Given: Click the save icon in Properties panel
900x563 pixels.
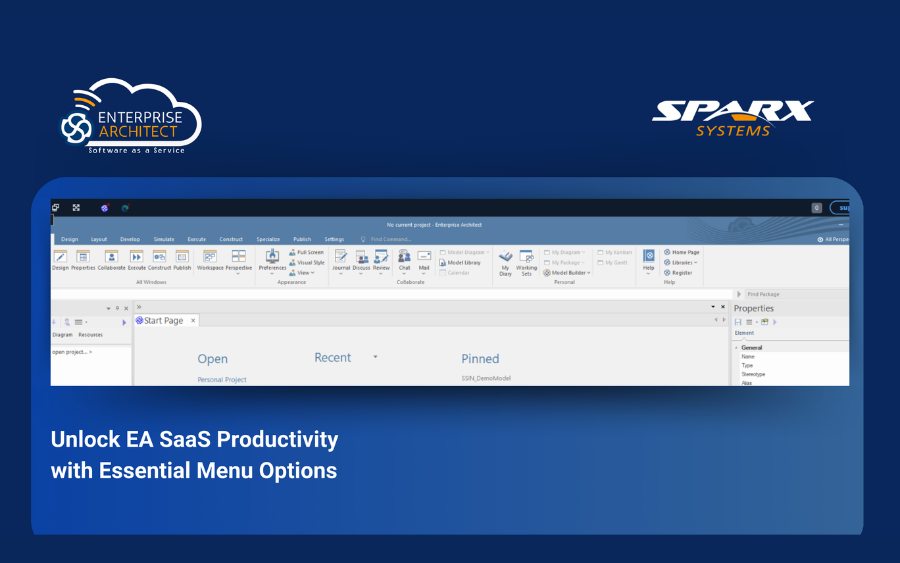Looking at the screenshot, I should pyautogui.click(x=738, y=322).
